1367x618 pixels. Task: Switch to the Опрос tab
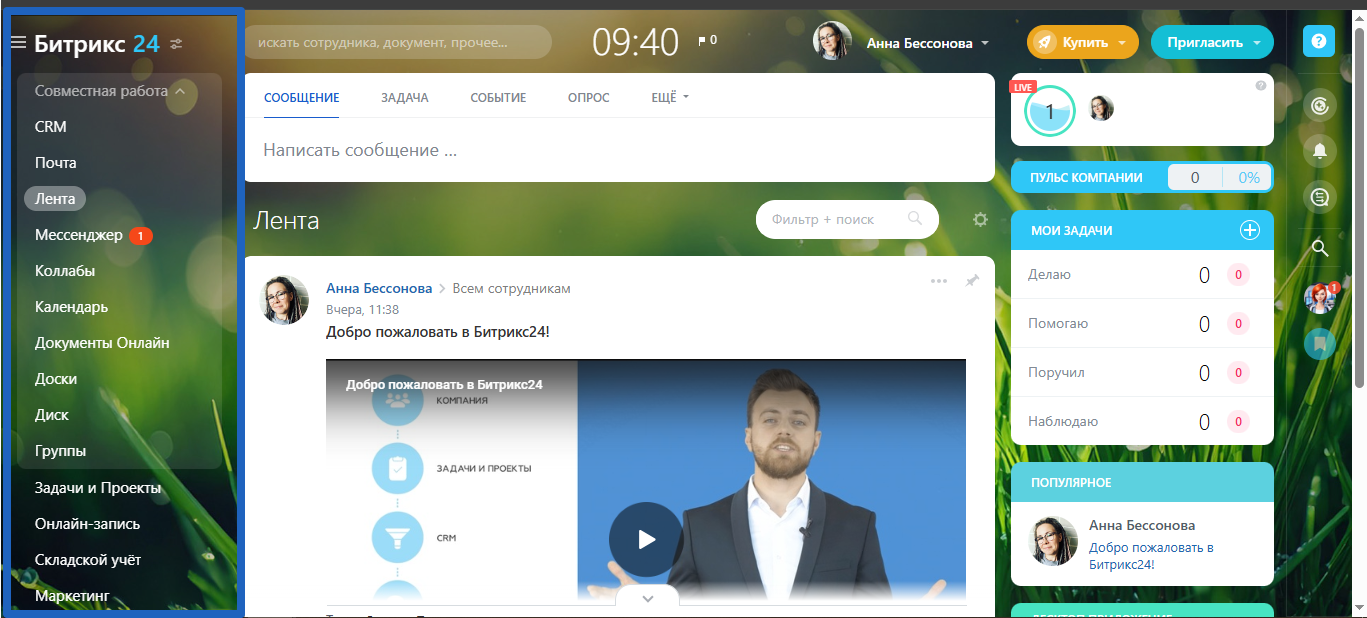(589, 98)
